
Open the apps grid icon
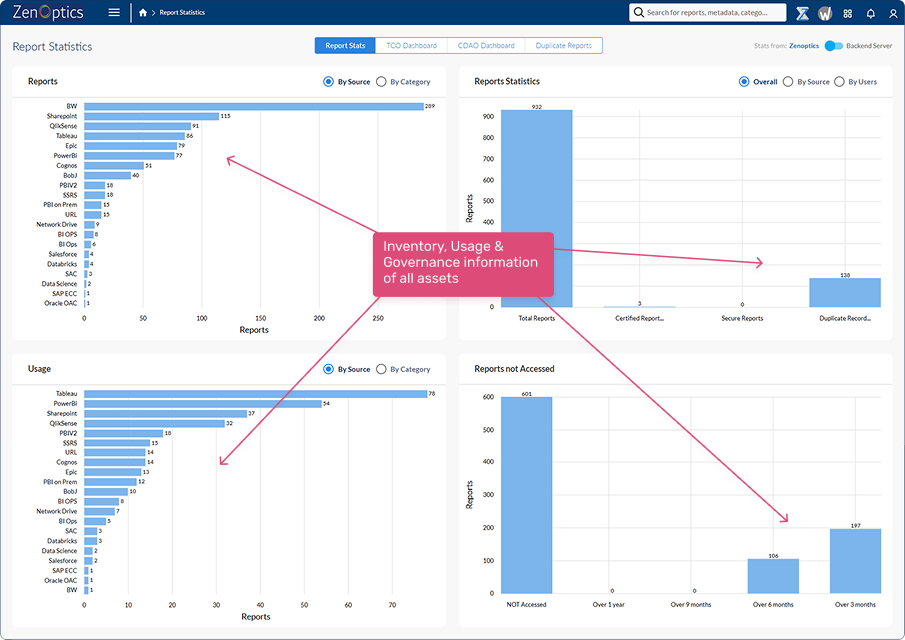pos(848,13)
